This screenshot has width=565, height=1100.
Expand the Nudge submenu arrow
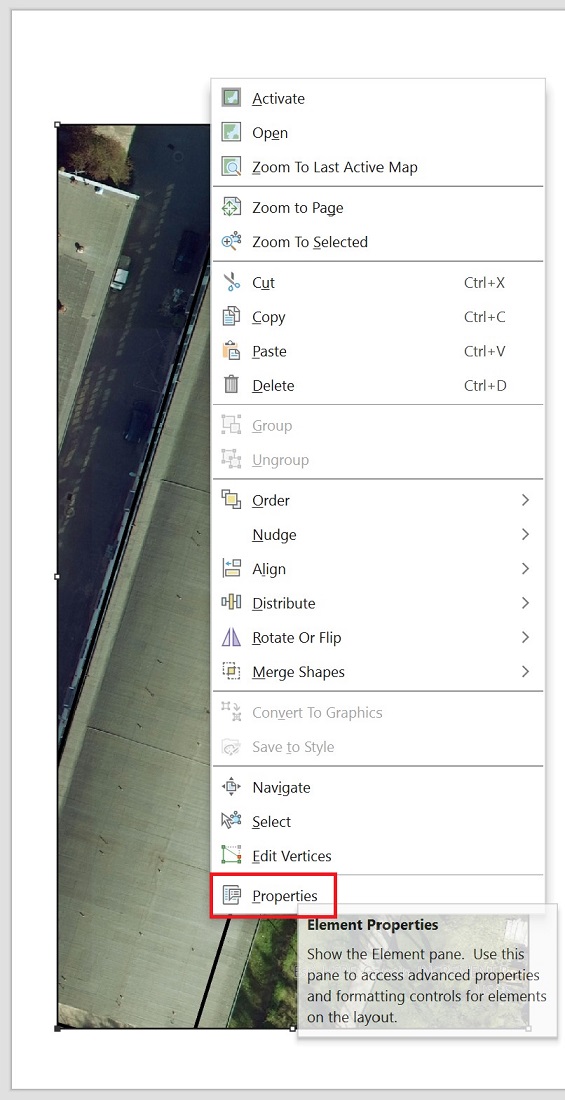coord(525,535)
